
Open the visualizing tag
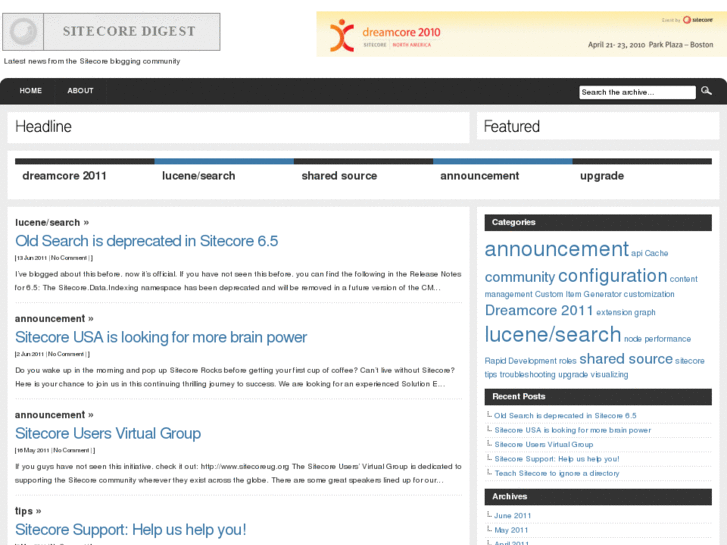coord(609,374)
